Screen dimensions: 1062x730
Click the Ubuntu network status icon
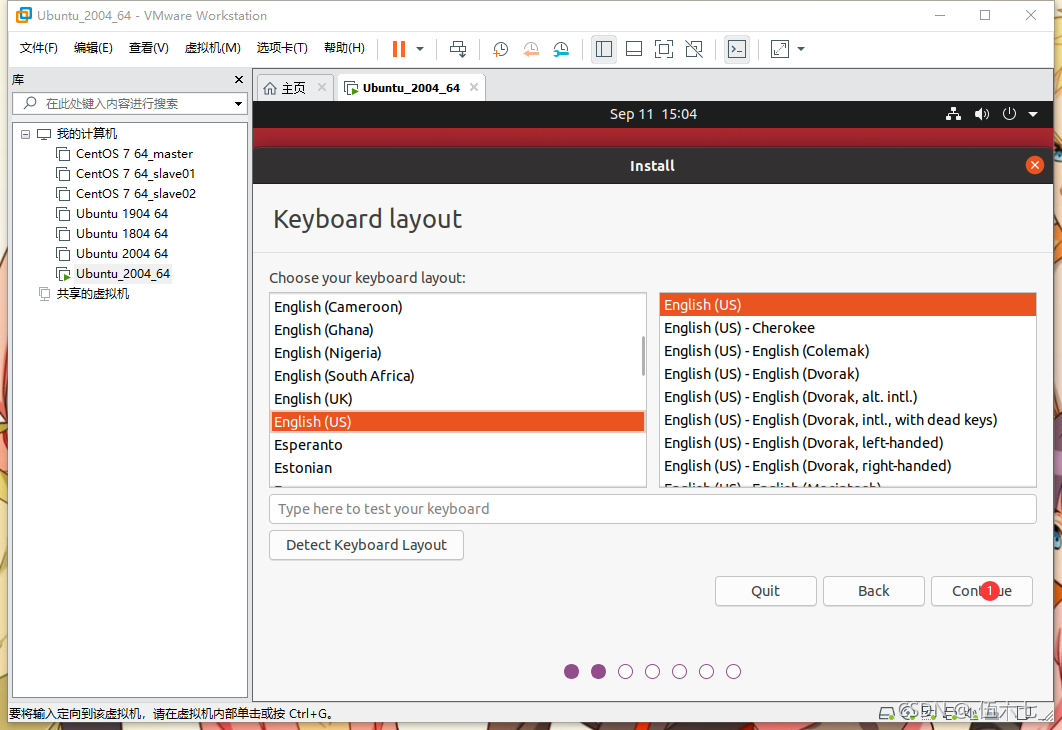[954, 114]
